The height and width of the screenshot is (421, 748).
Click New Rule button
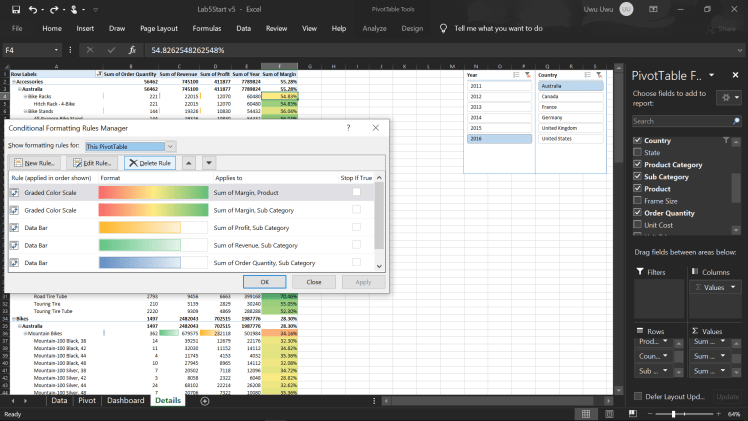click(x=35, y=162)
